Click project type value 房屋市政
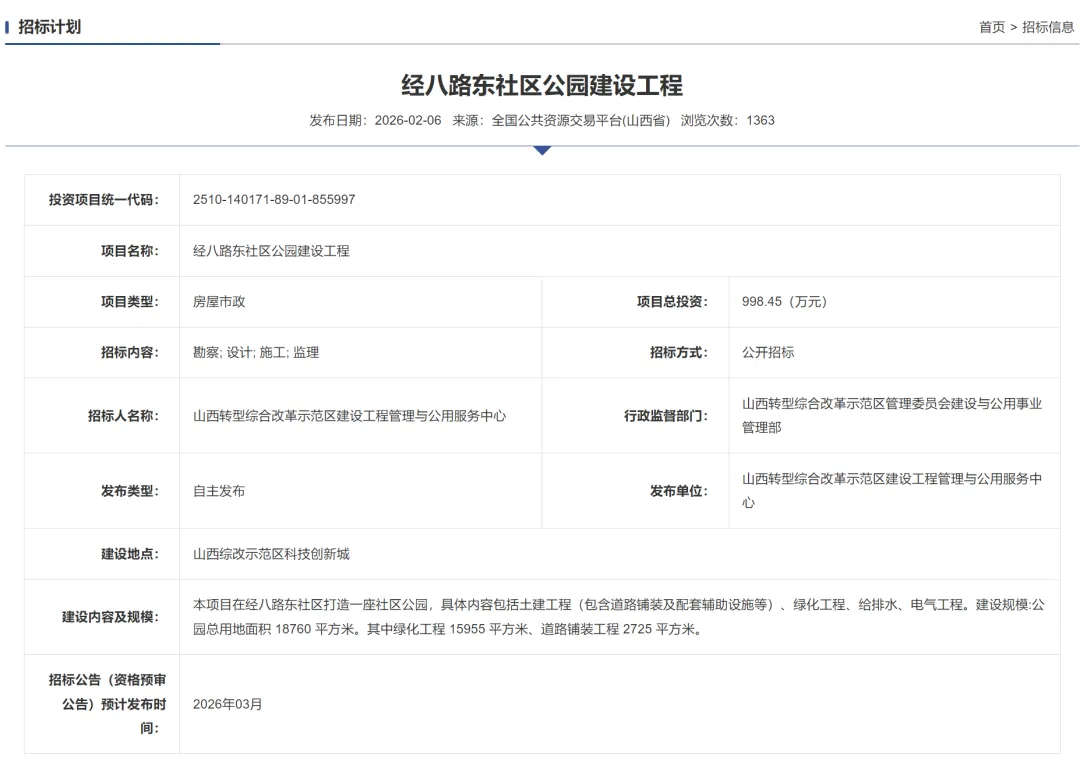Screen dimensions: 1080x768 pos(219,302)
